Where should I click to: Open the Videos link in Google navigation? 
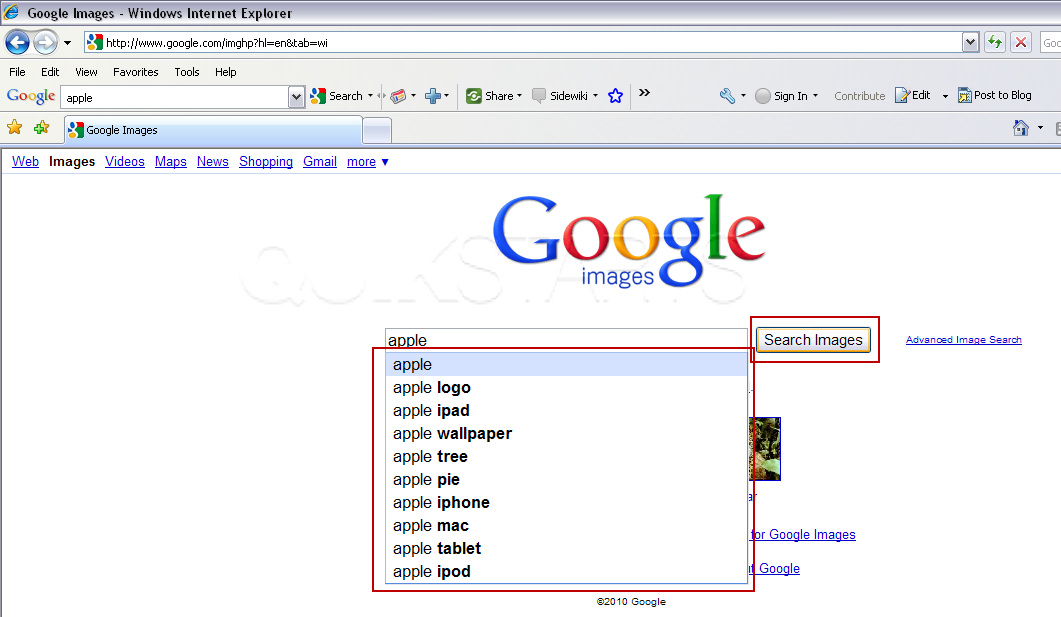(x=125, y=162)
